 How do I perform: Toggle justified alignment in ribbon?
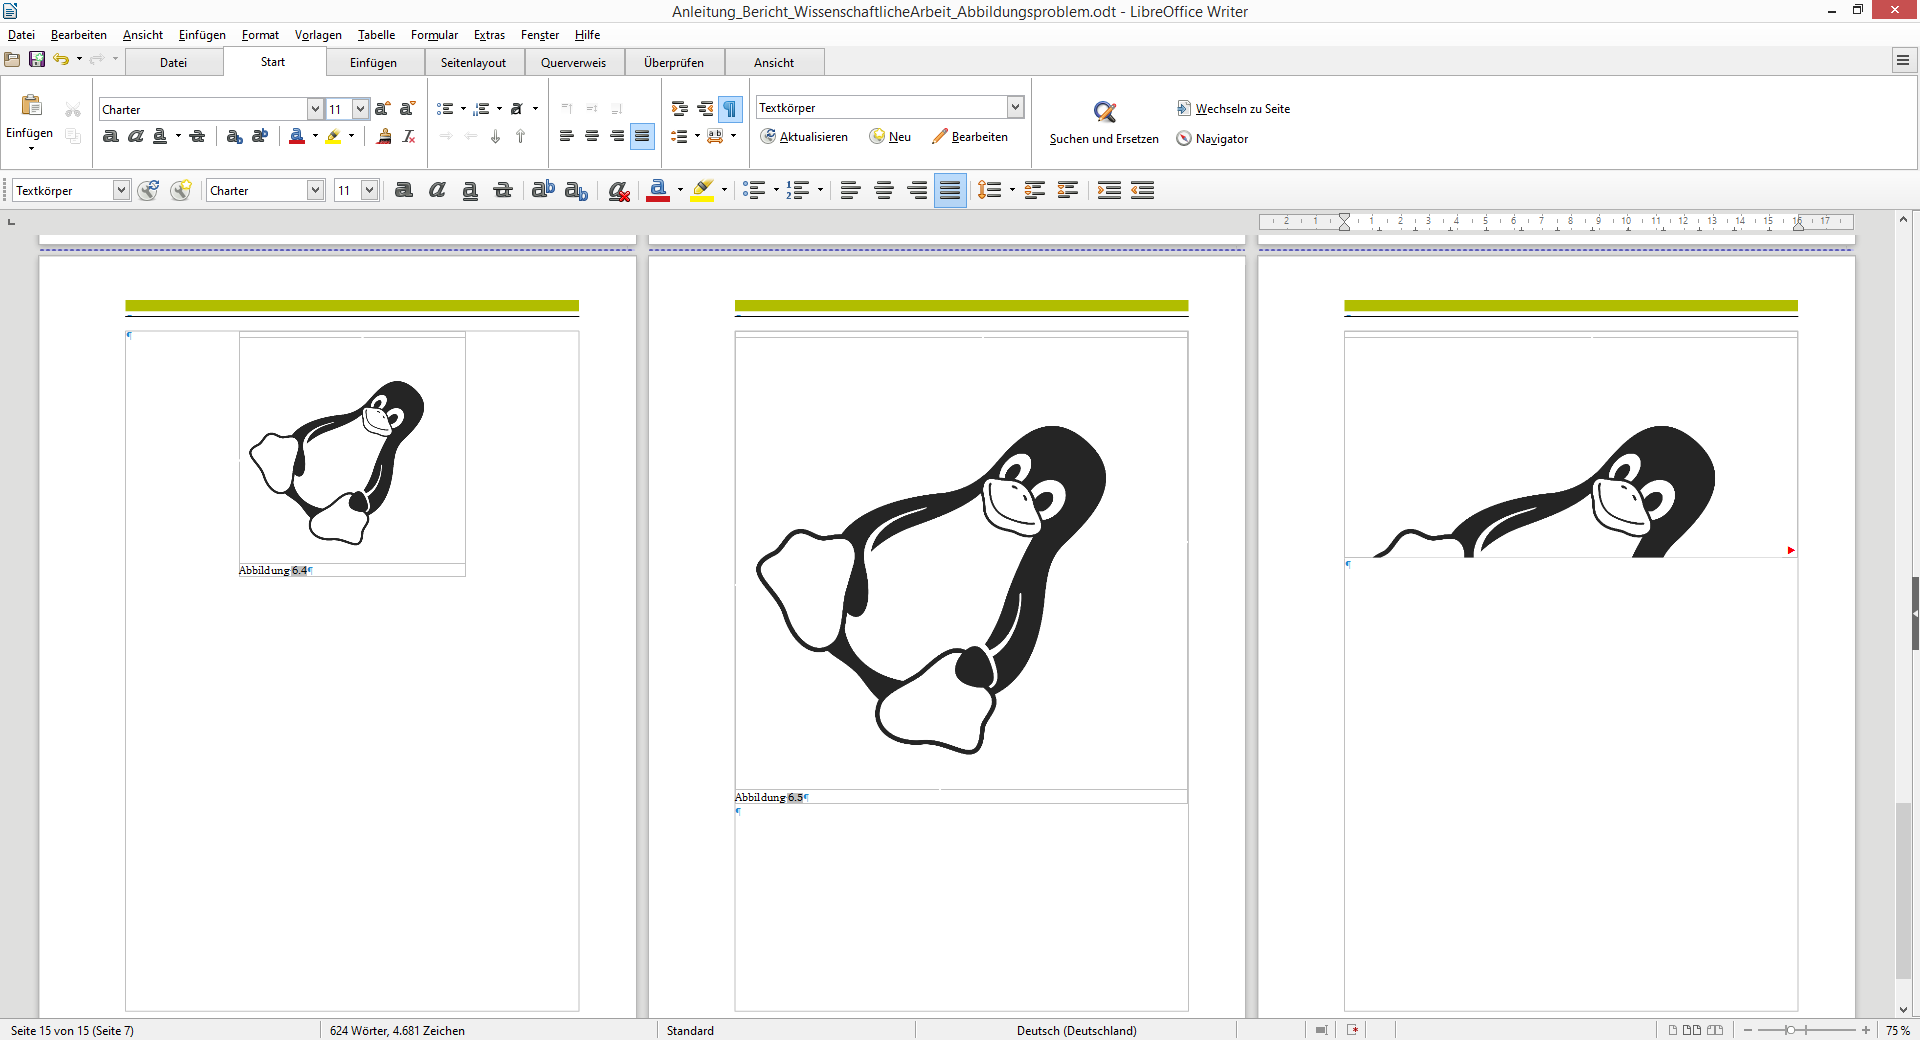pos(642,136)
